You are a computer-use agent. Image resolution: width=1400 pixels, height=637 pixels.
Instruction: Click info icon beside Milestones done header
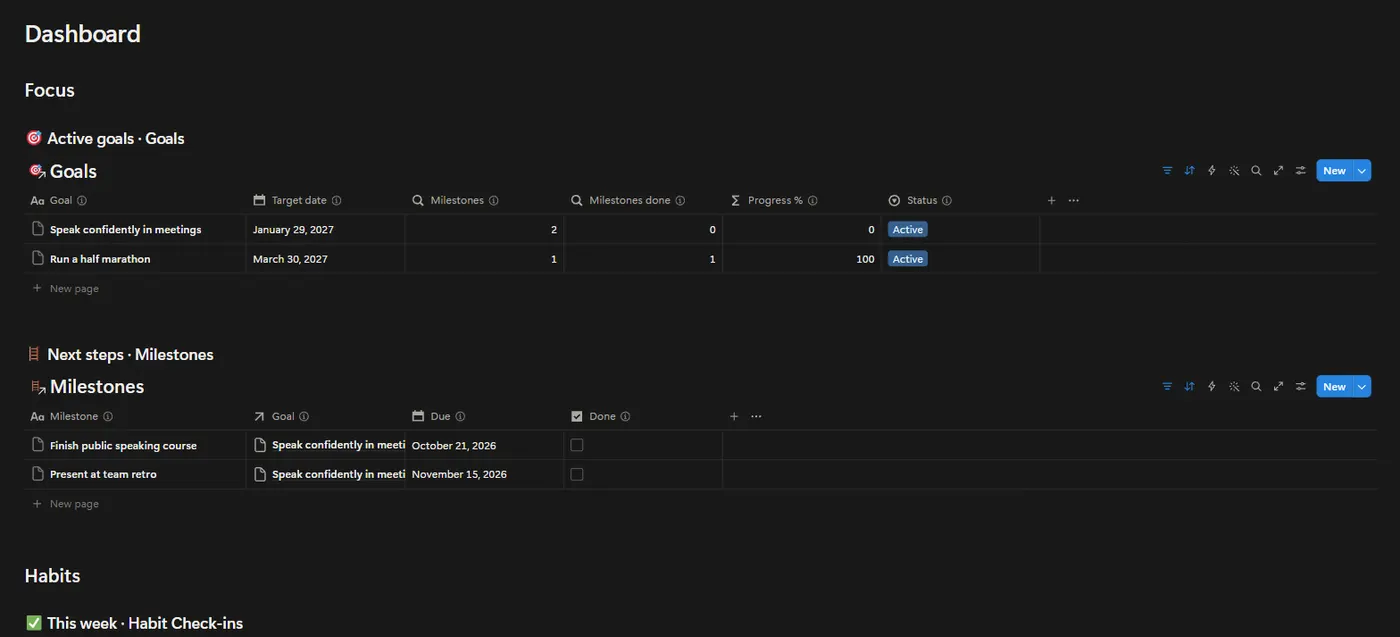(680, 201)
